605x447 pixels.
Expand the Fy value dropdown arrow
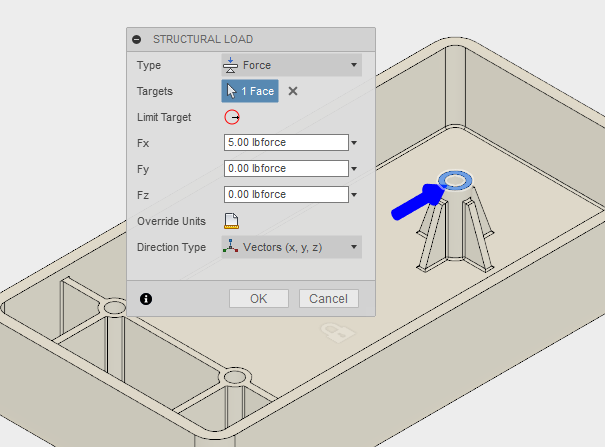(x=354, y=169)
